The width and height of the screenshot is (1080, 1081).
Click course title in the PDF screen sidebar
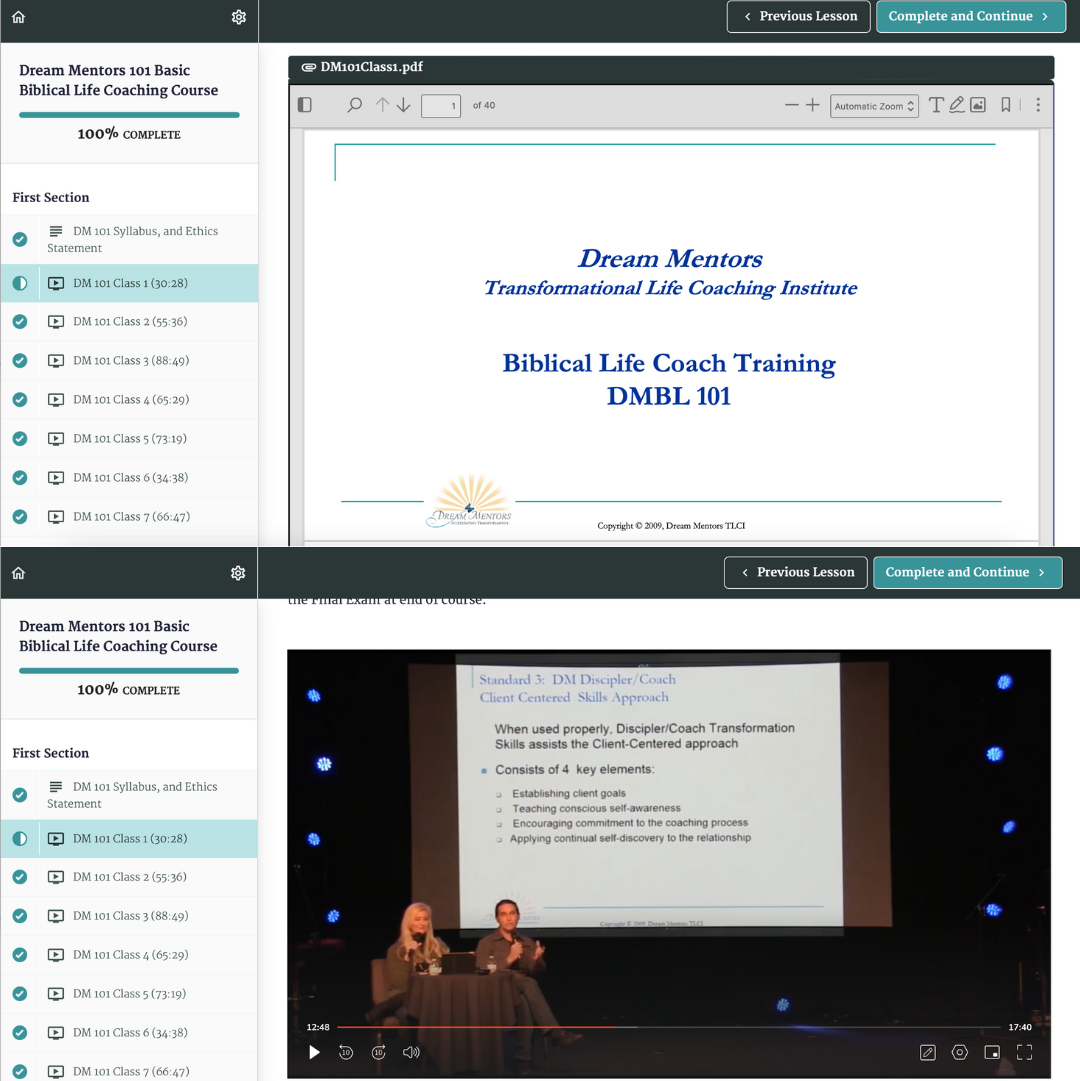119,80
